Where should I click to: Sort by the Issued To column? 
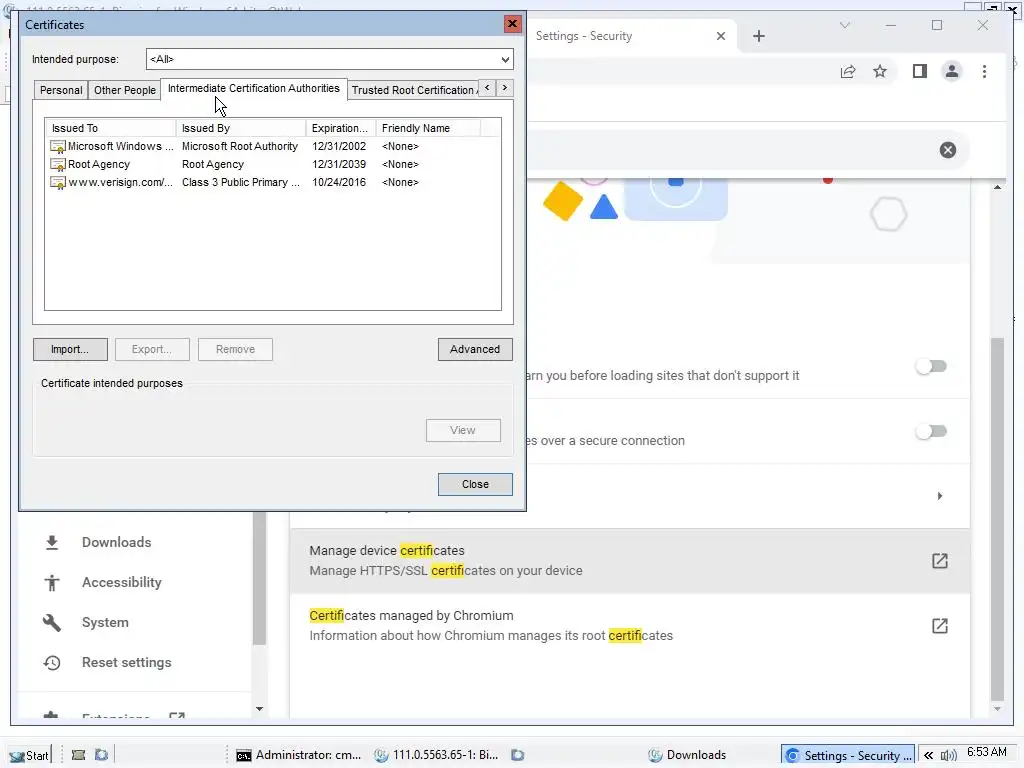[110, 128]
